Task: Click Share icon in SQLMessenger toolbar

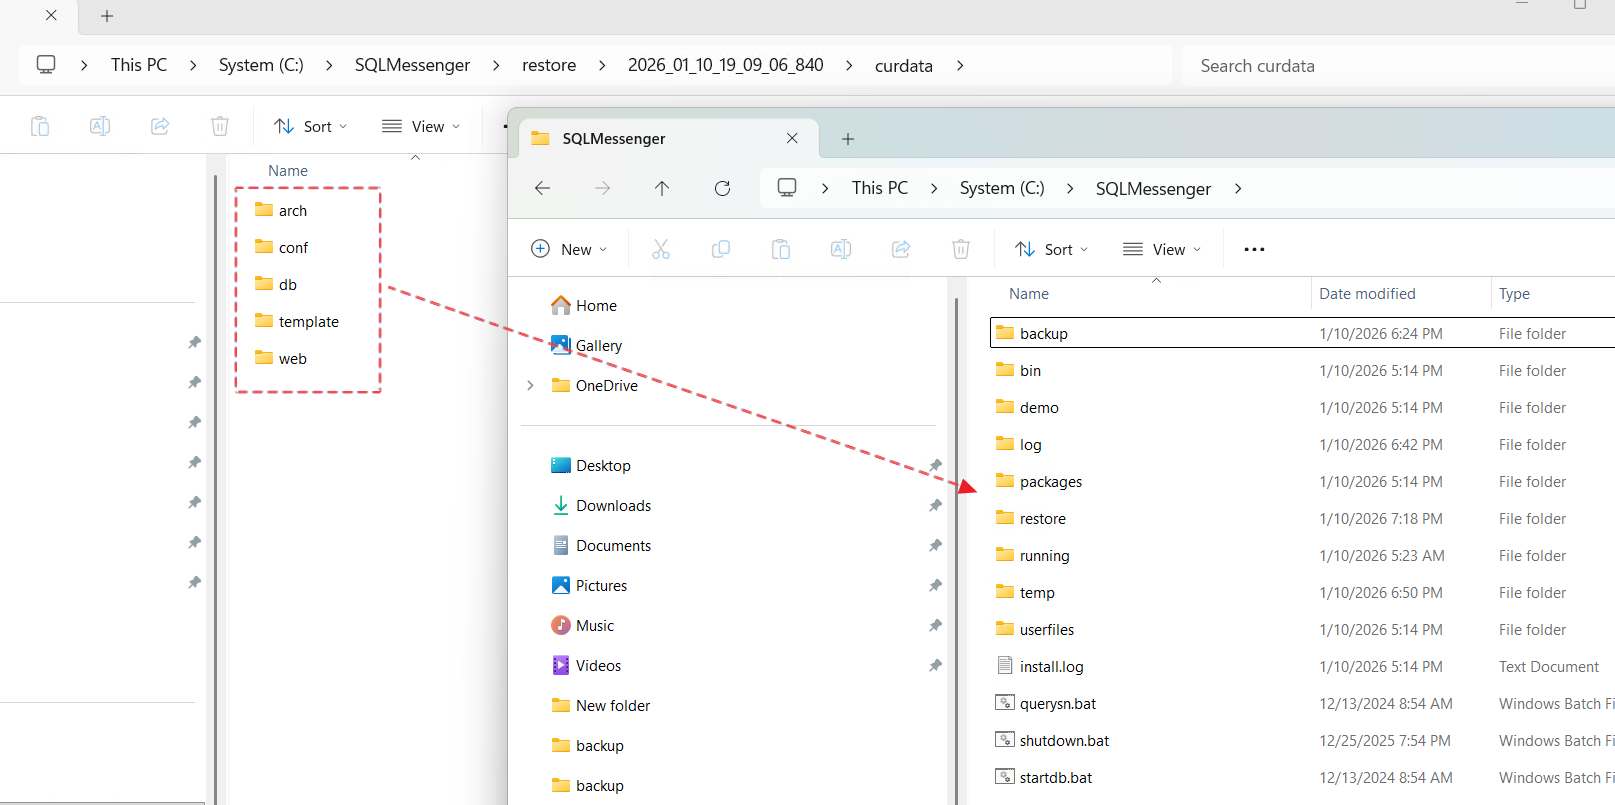Action: coord(901,249)
